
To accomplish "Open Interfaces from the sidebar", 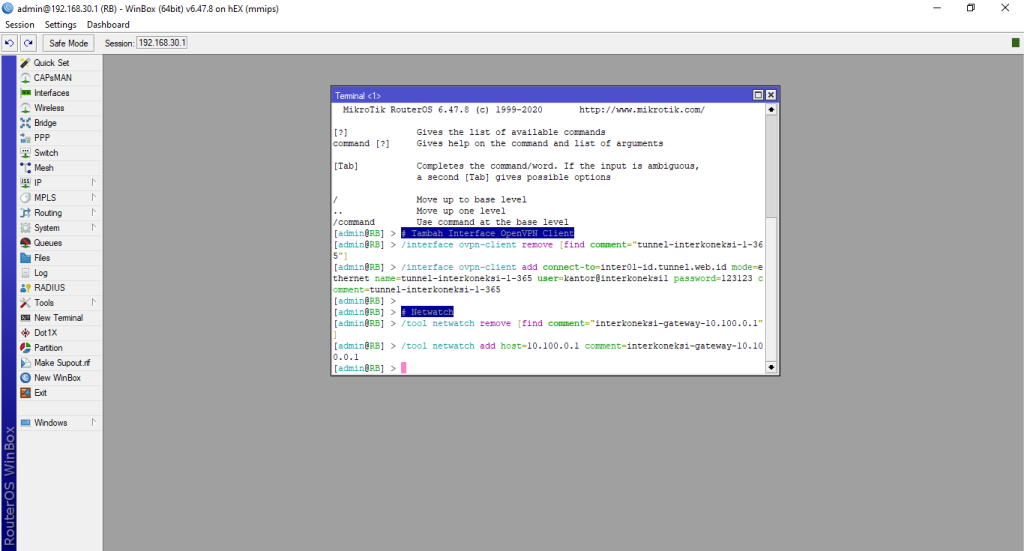I will click(x=26, y=93).
